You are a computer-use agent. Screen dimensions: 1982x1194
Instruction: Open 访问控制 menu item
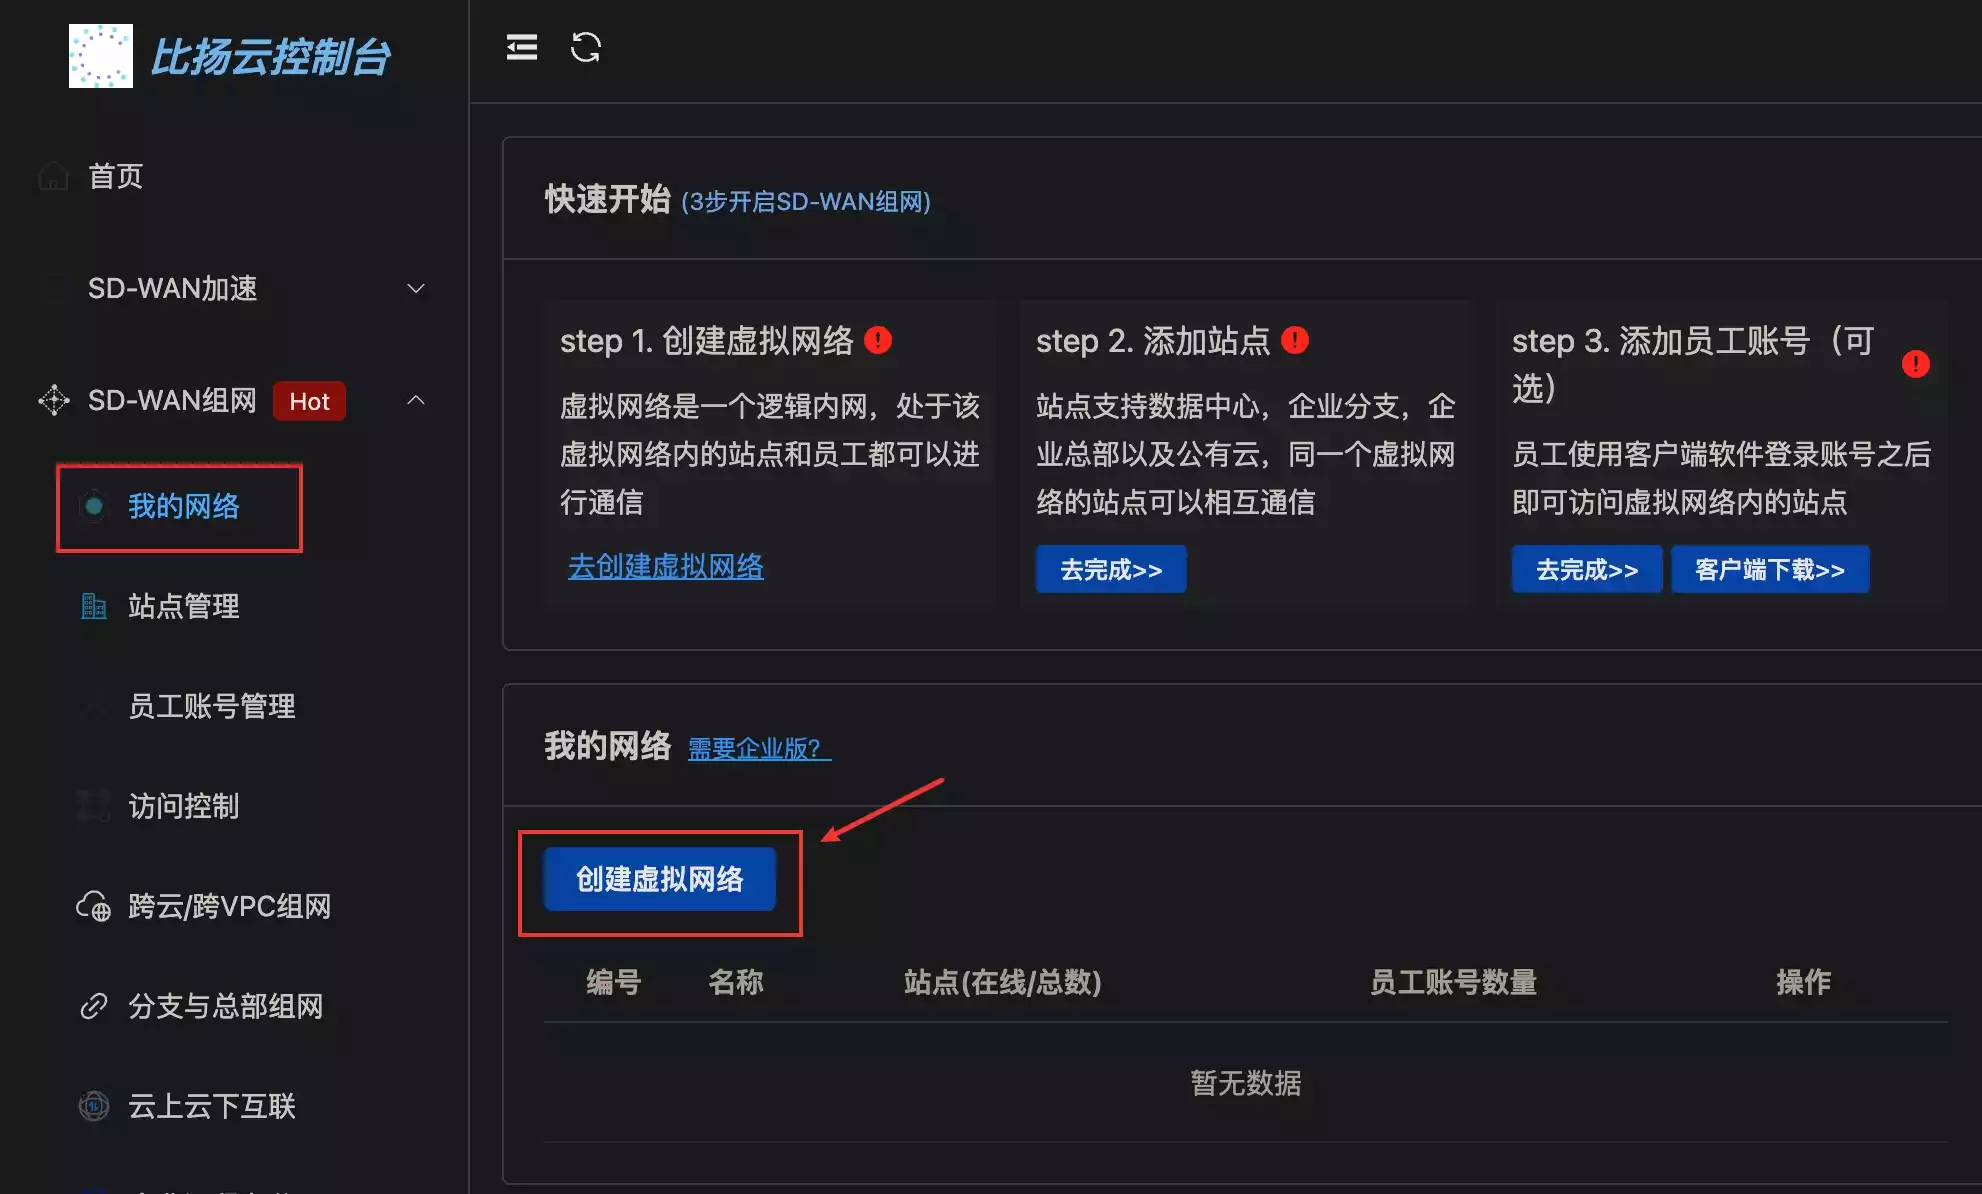(183, 806)
